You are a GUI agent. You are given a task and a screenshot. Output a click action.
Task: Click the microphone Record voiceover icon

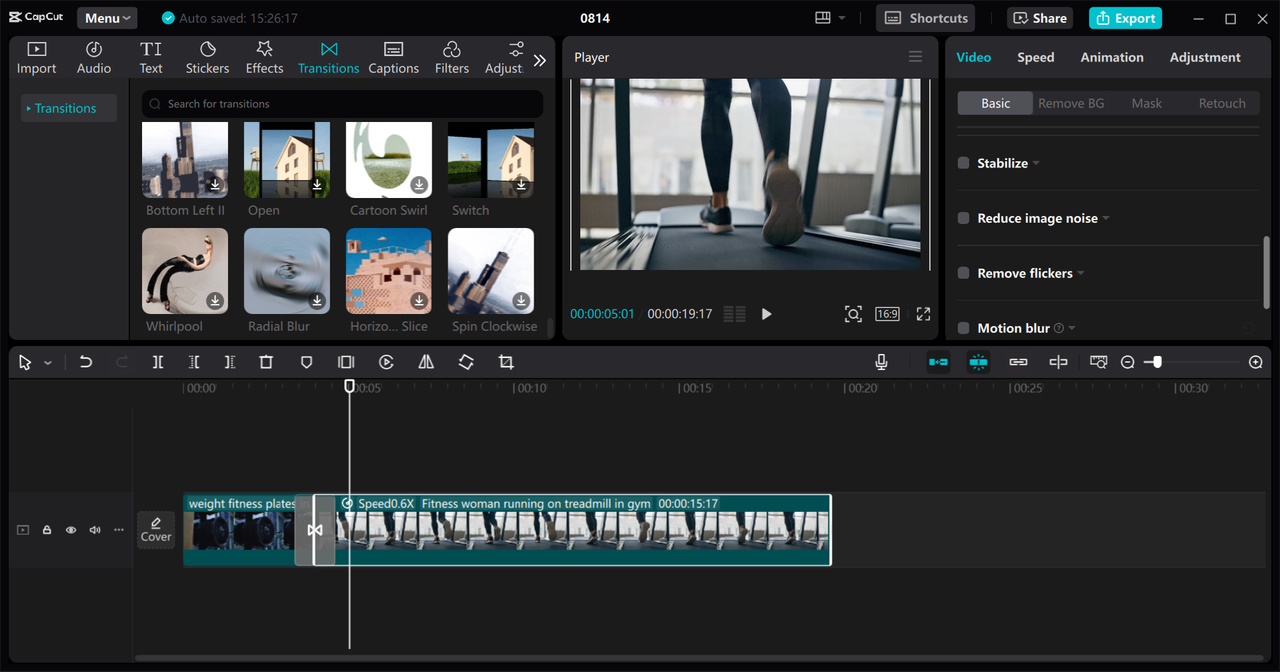[881, 362]
